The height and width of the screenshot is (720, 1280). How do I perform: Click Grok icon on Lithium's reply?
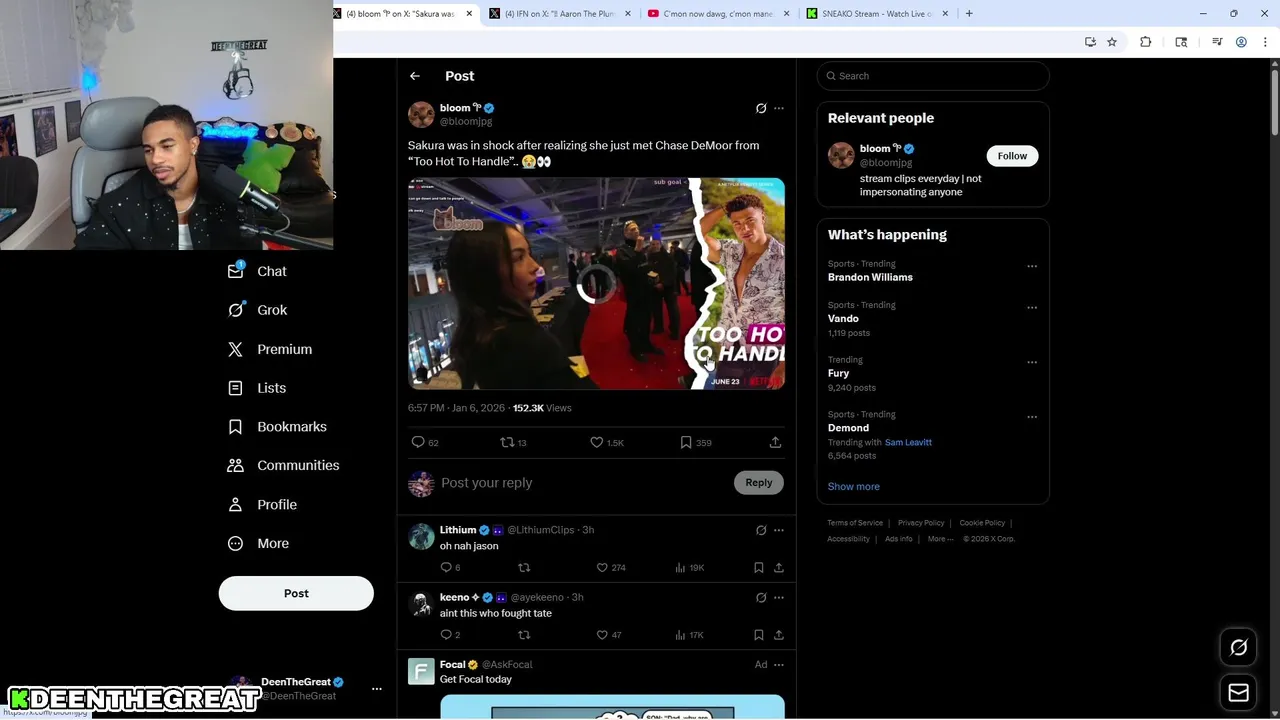(761, 530)
